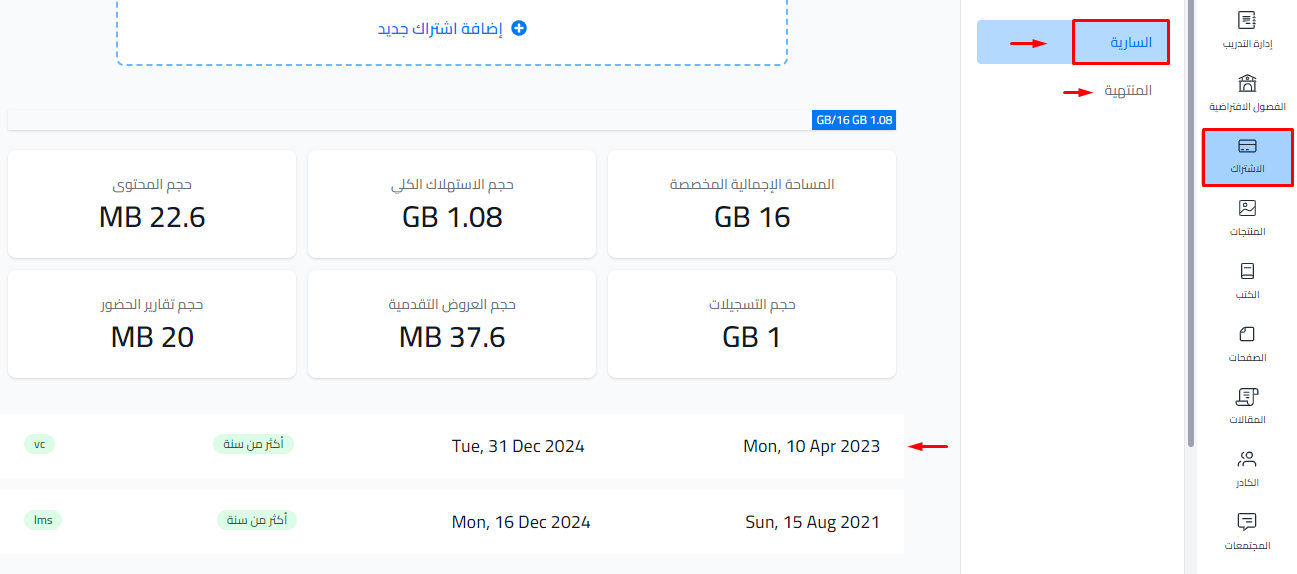1297x574 pixels.
Task: Click the date Mon, 16 Dec 2024
Action: [521, 522]
